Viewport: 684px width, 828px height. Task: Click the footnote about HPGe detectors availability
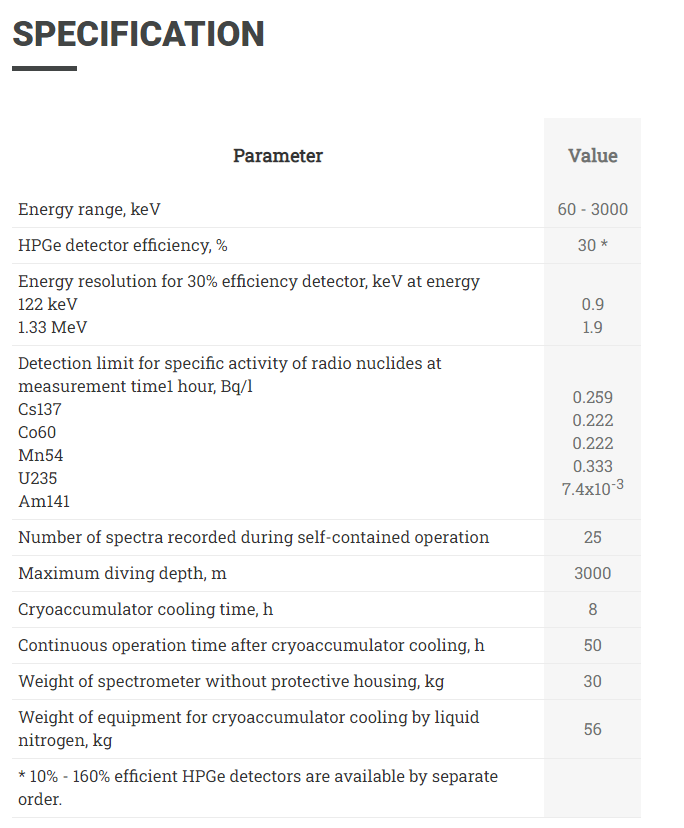click(257, 788)
